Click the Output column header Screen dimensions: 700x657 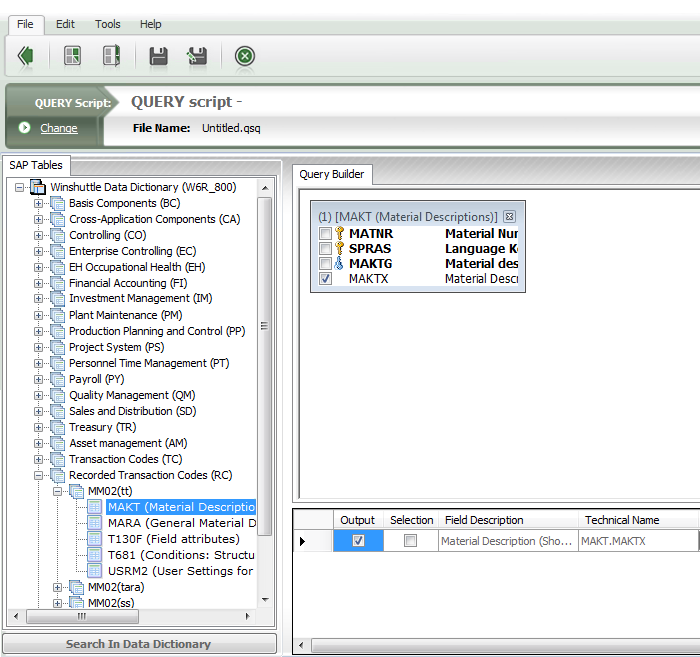click(x=358, y=520)
